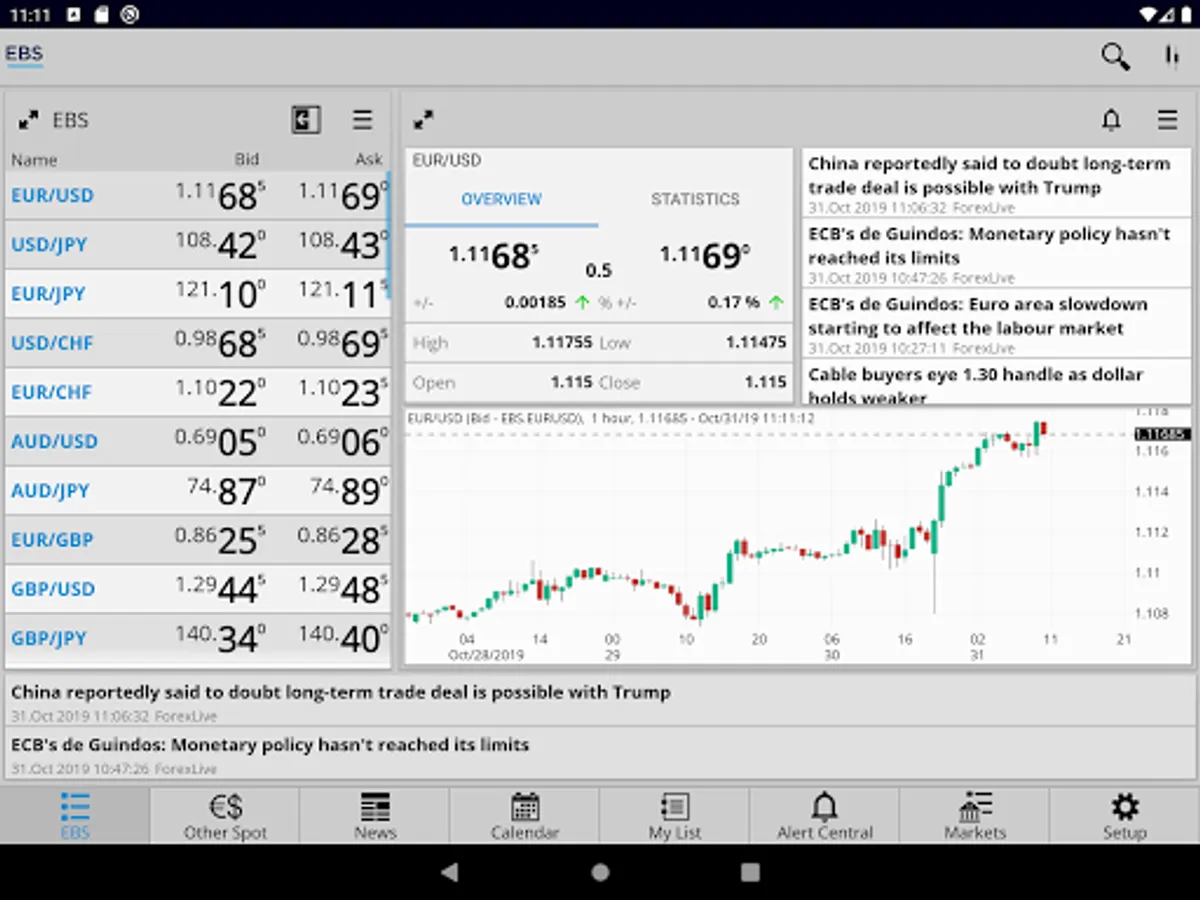Open bottom ticker headline about ECB's de Guindos

(x=600, y=755)
